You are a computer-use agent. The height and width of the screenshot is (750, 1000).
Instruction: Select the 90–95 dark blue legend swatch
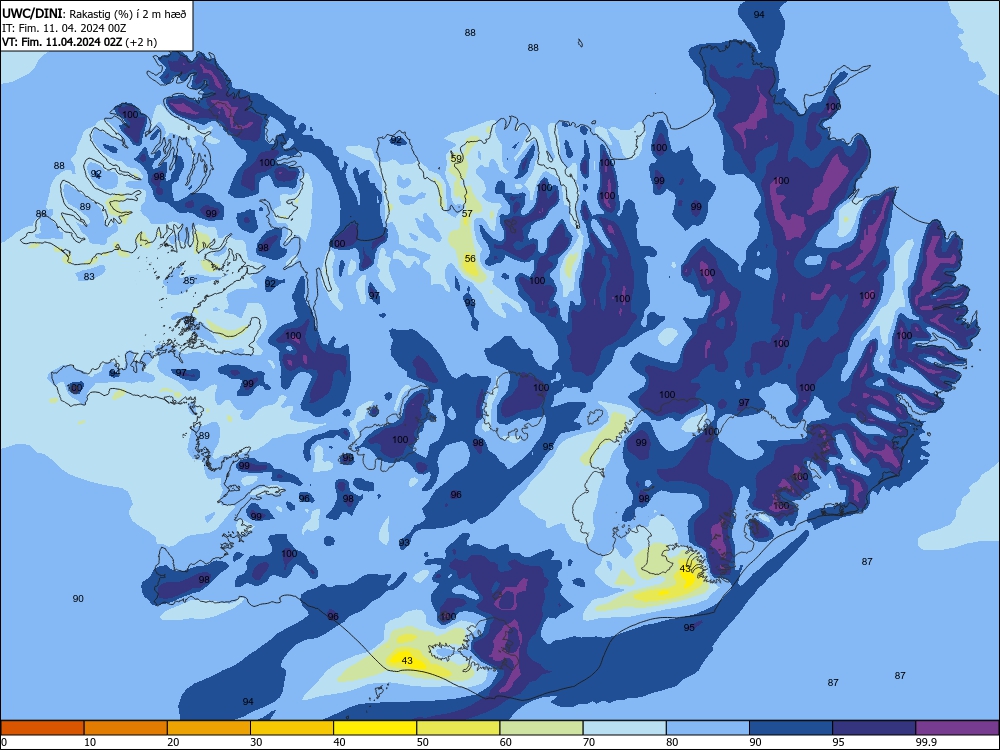click(x=791, y=728)
